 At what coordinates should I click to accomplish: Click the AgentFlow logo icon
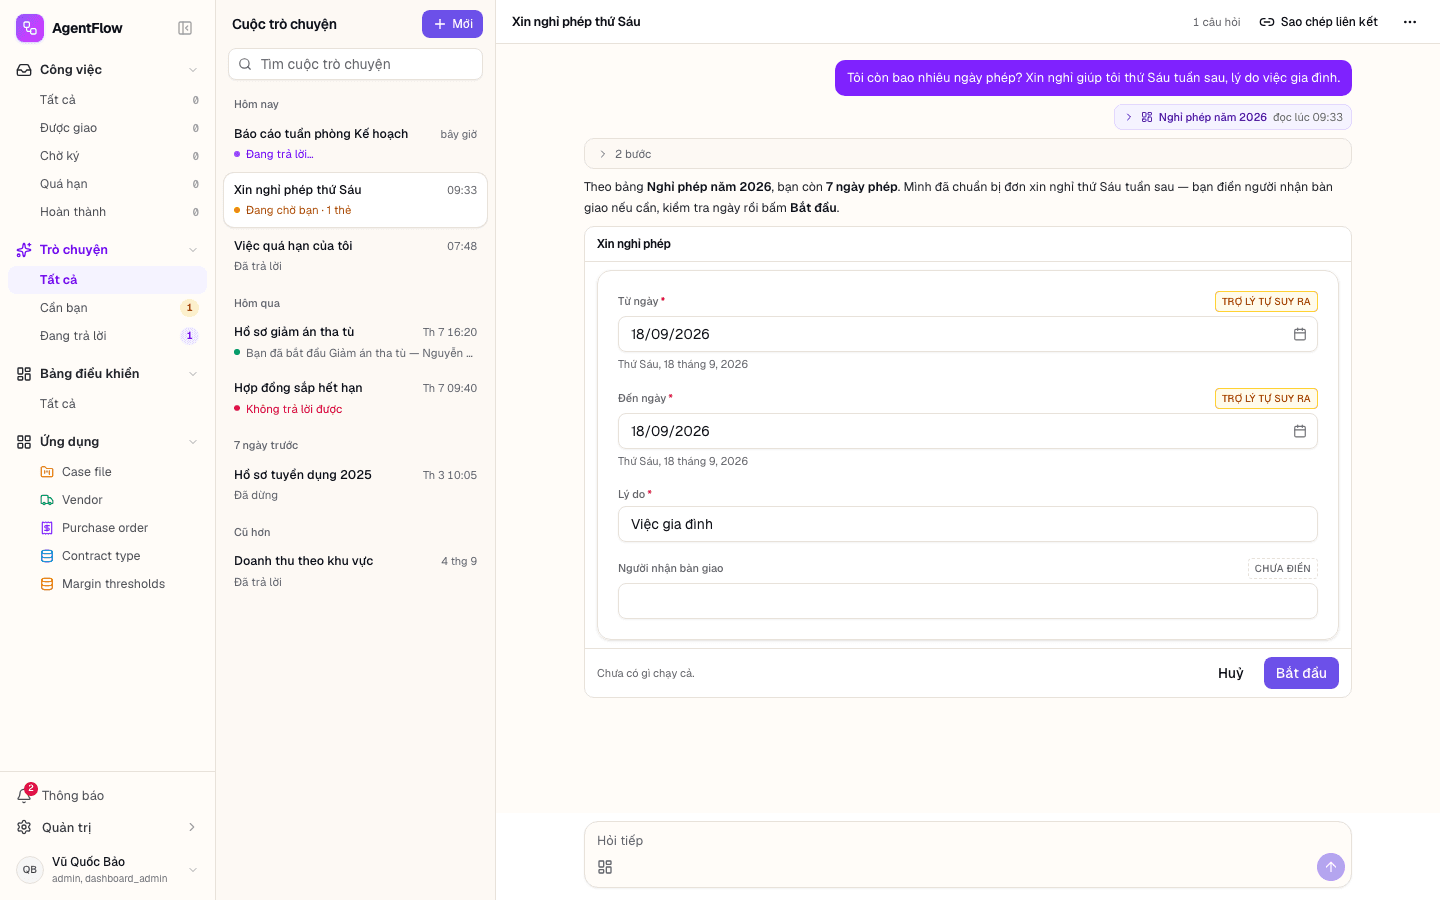point(30,28)
